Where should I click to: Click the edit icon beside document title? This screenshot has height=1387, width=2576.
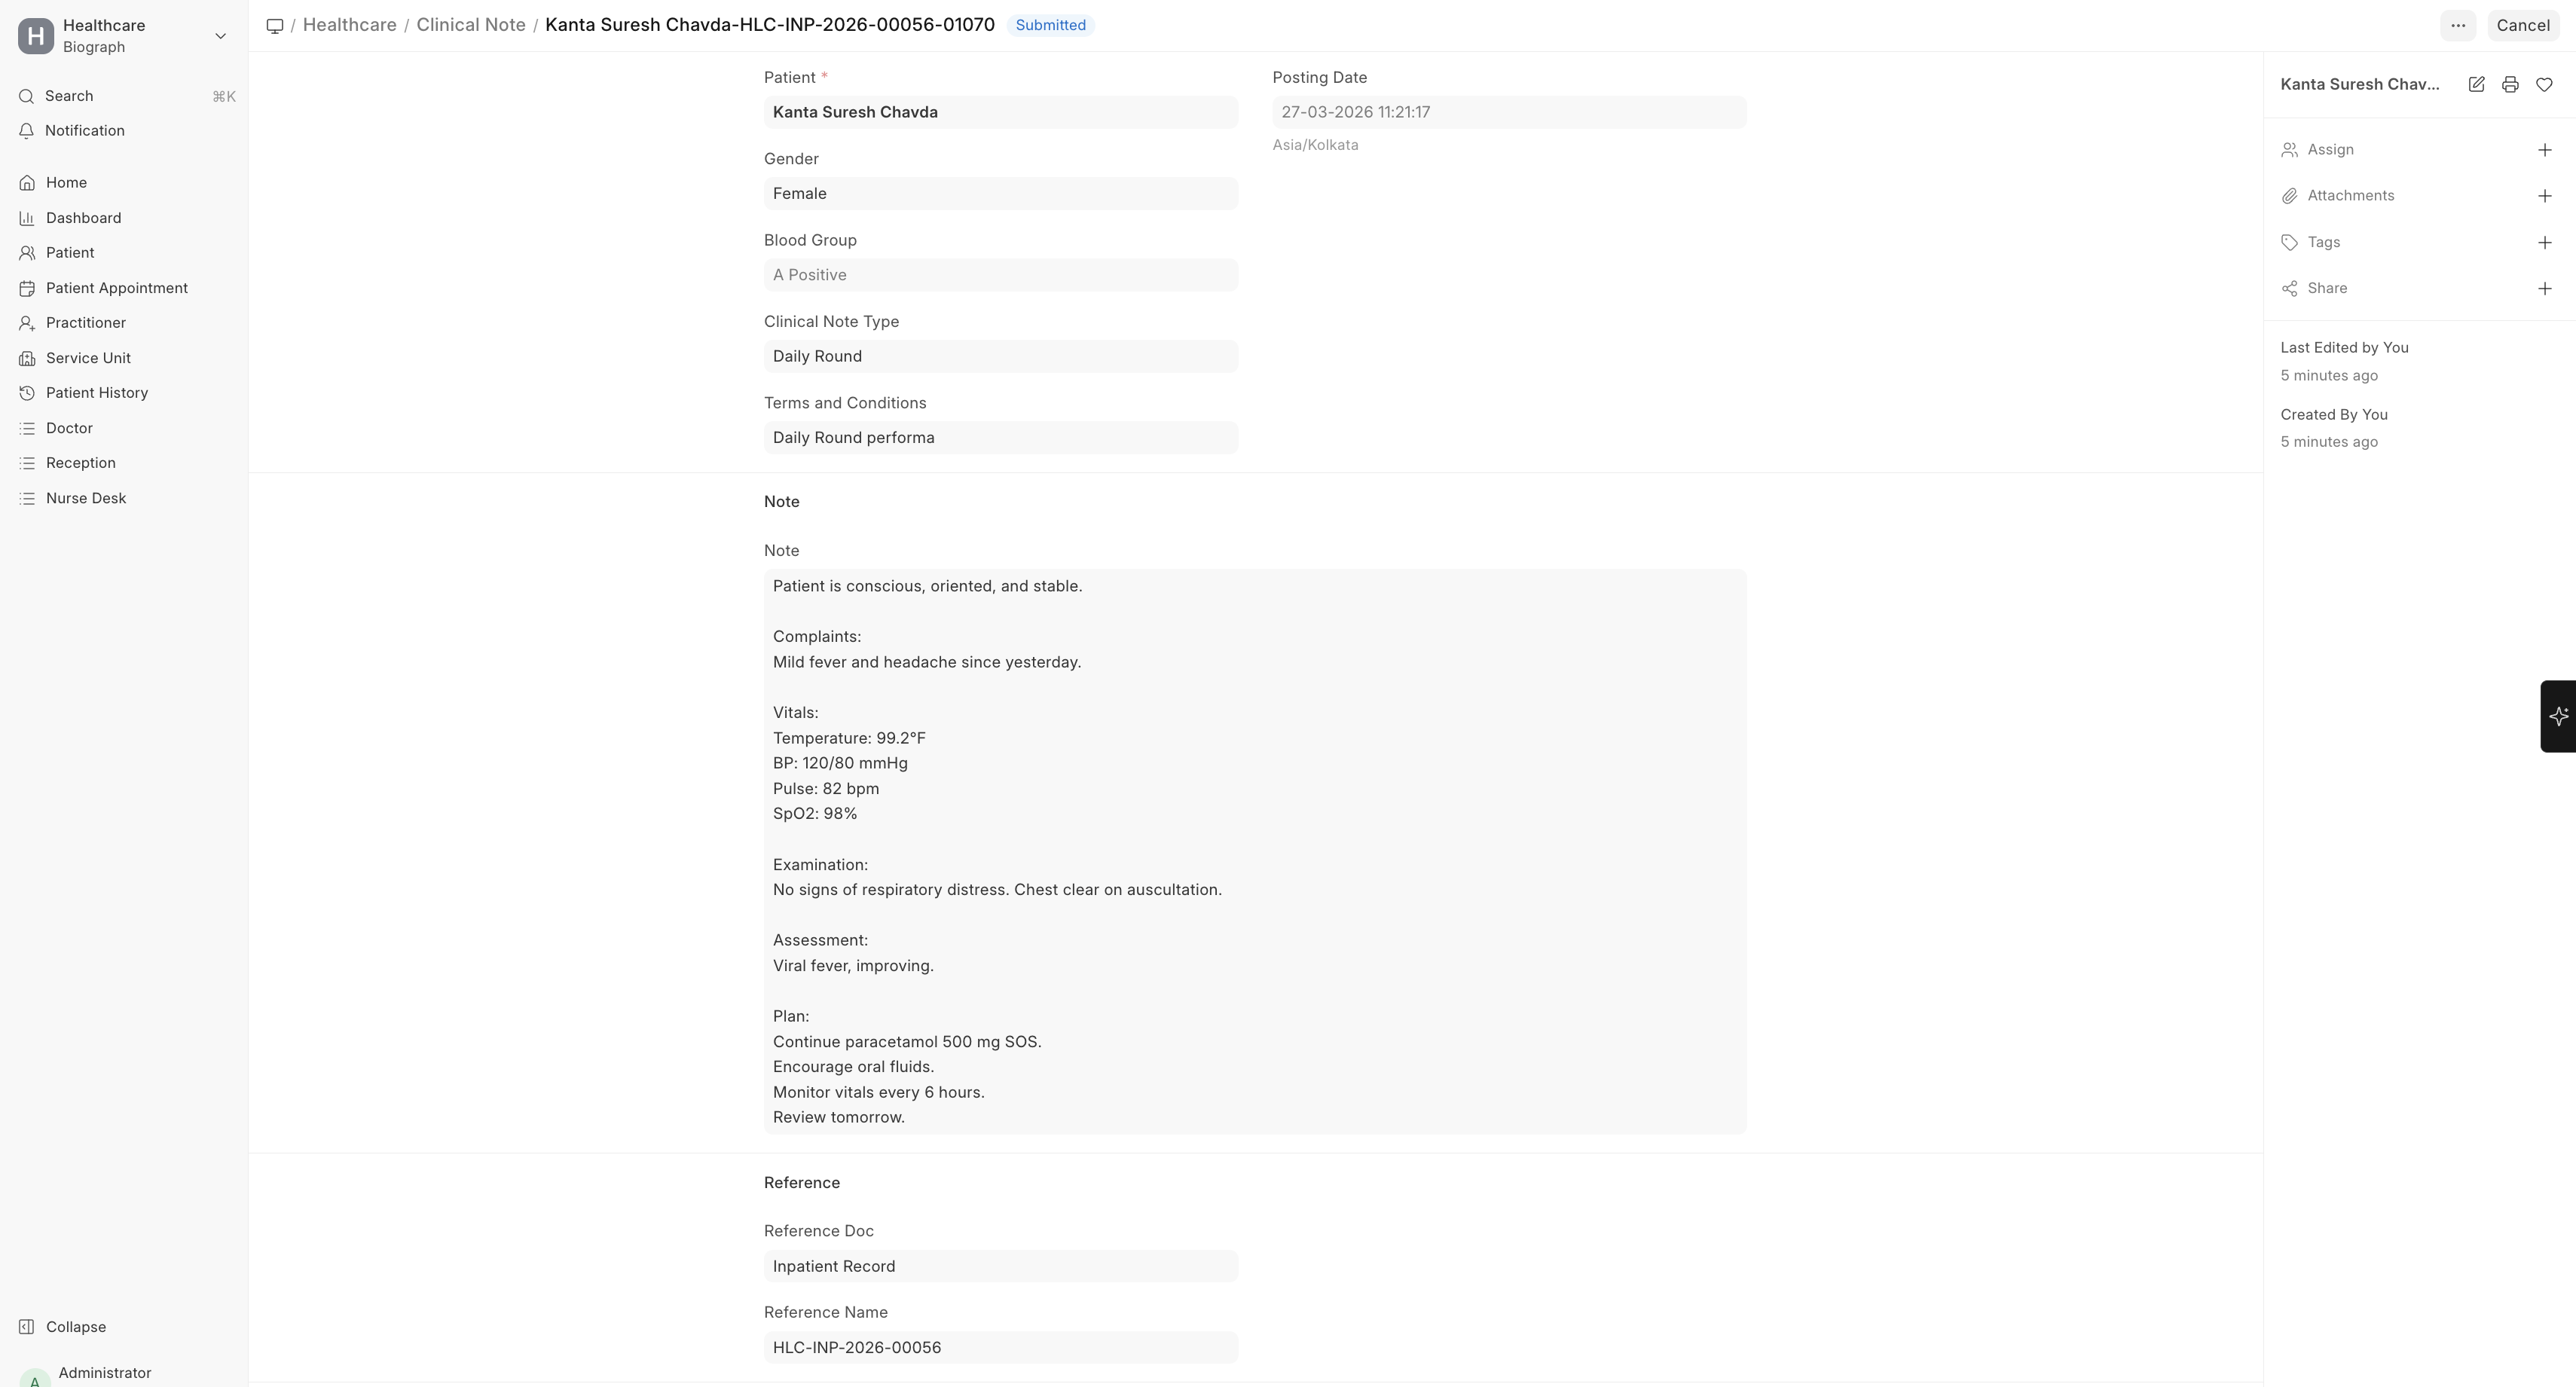pyautogui.click(x=2476, y=85)
